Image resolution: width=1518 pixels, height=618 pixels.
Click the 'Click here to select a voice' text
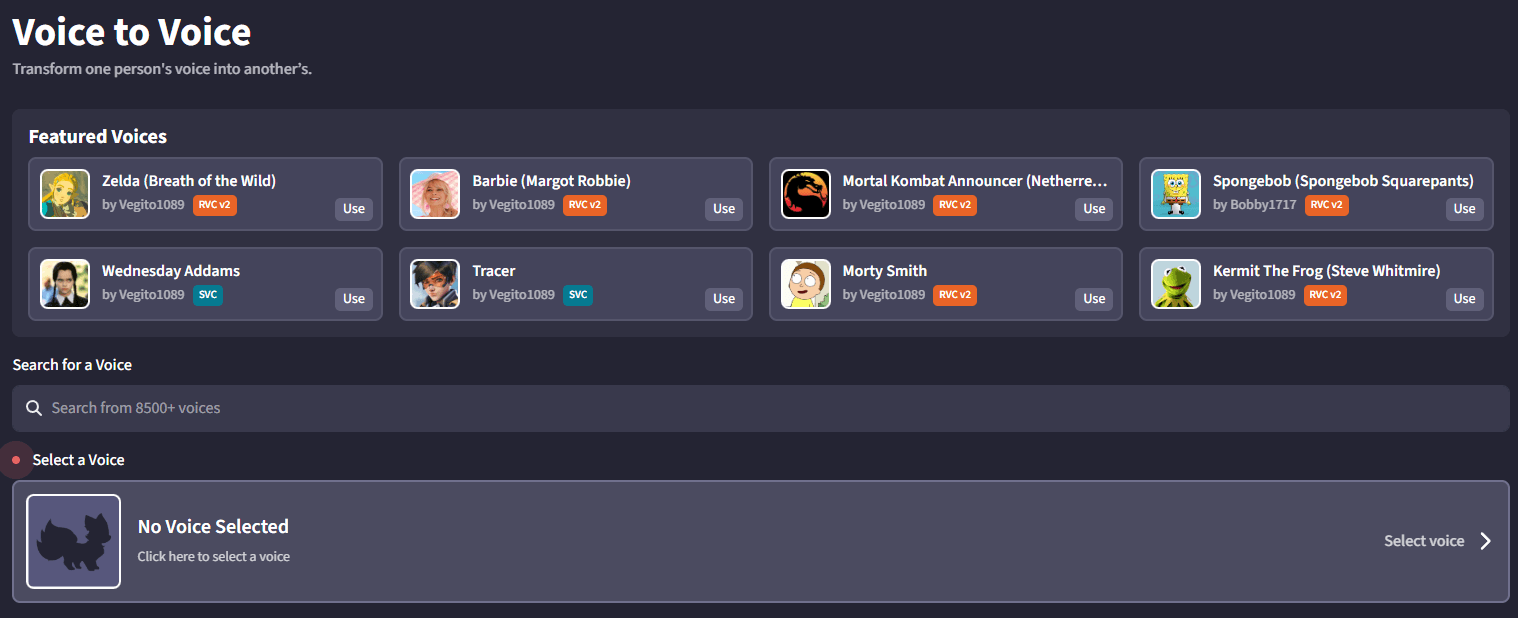click(x=214, y=556)
